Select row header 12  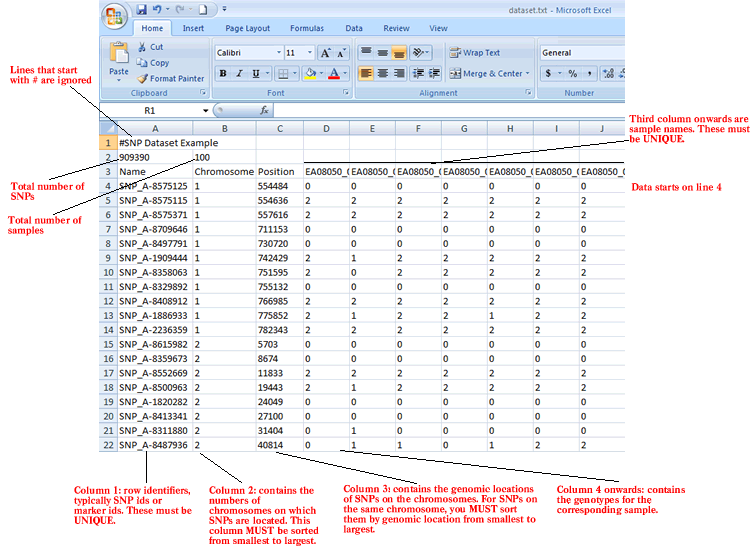pyautogui.click(x=109, y=301)
